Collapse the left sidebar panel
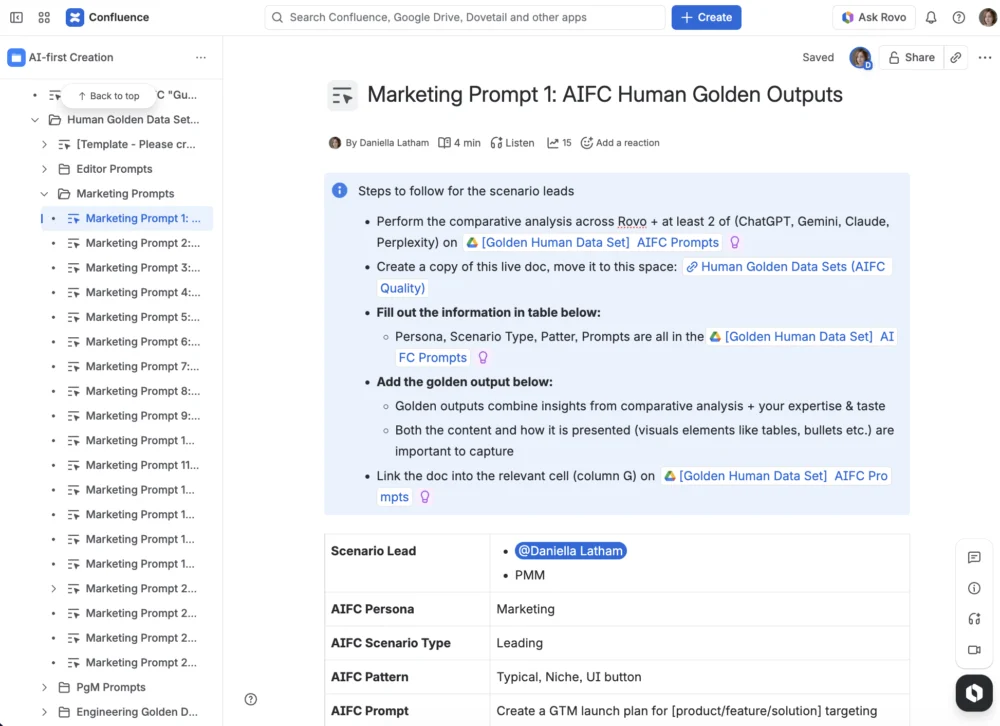1000x726 pixels. pos(16,17)
